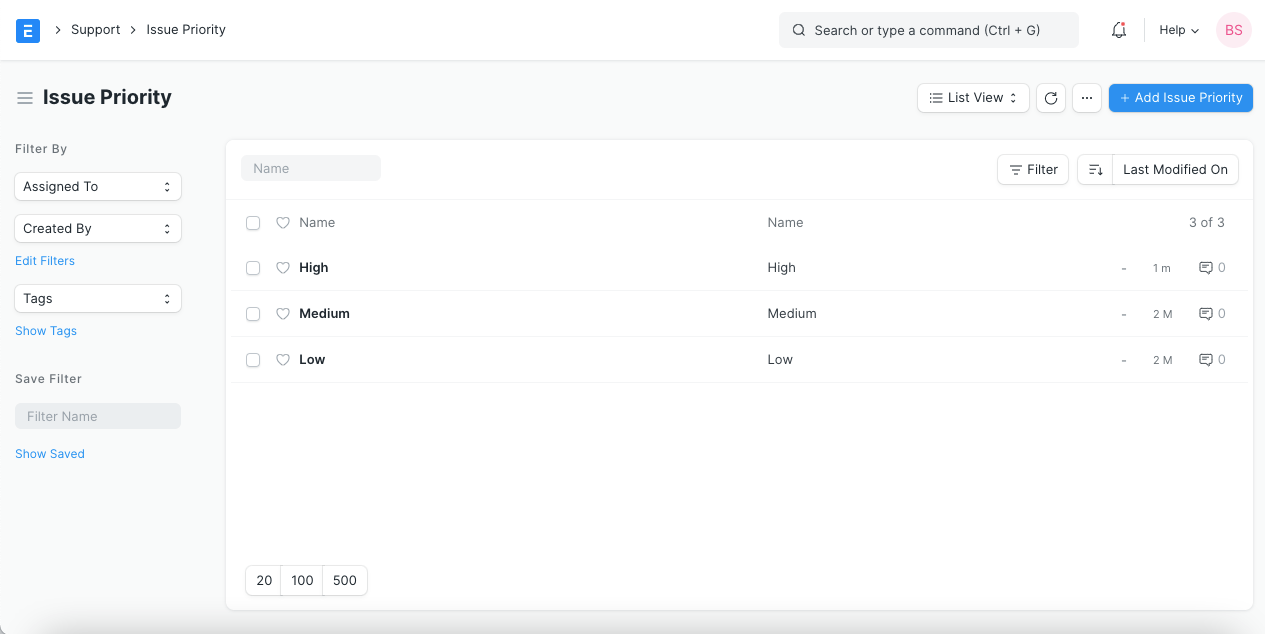This screenshot has height=634, width=1265.
Task: Click the refresh list icon
Action: point(1051,98)
